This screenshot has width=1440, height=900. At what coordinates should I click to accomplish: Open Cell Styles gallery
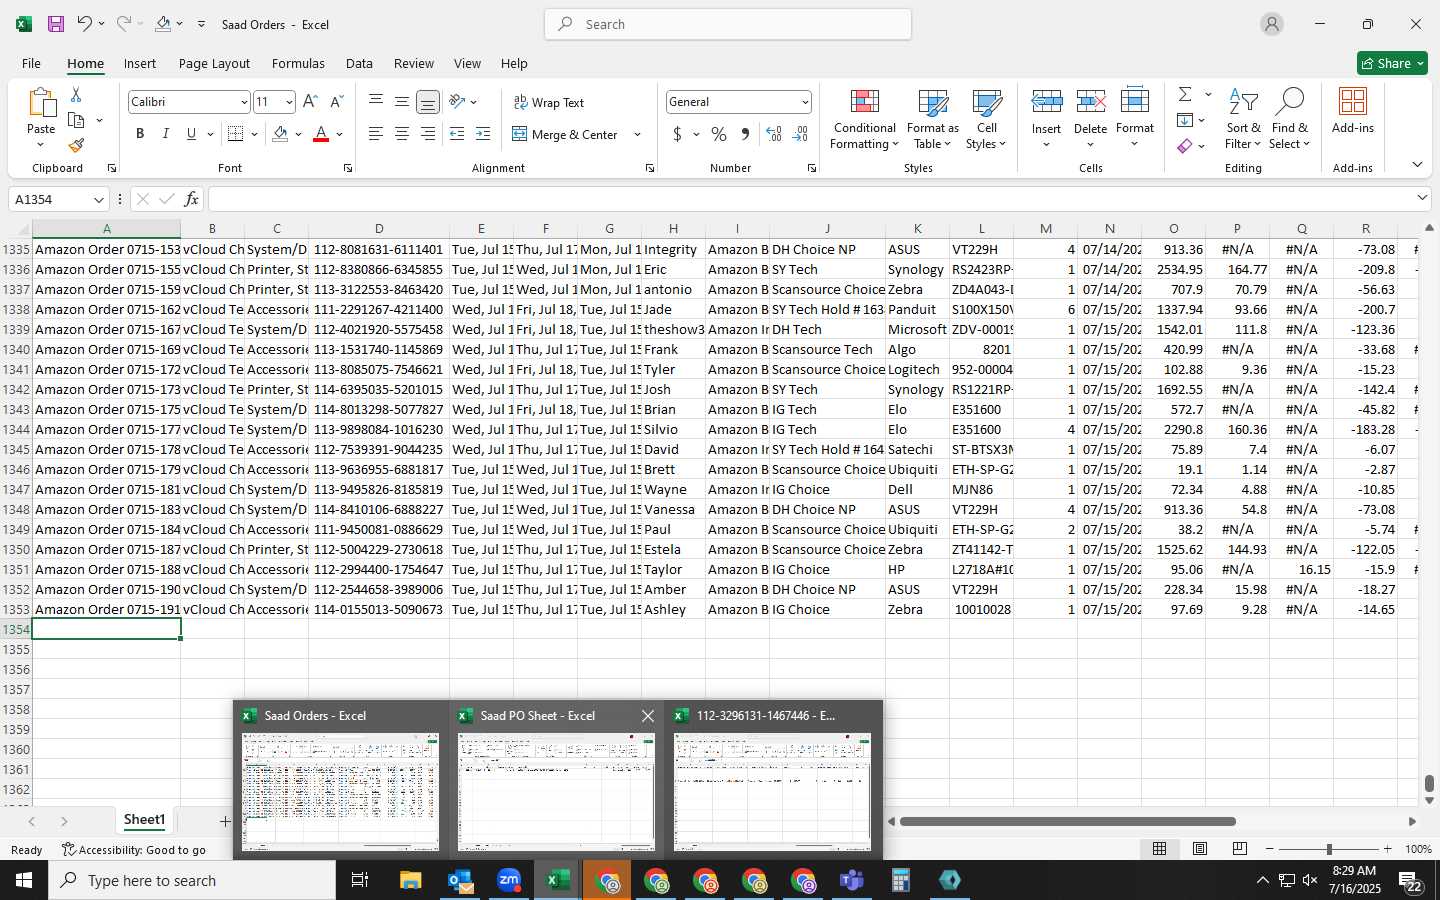[987, 120]
